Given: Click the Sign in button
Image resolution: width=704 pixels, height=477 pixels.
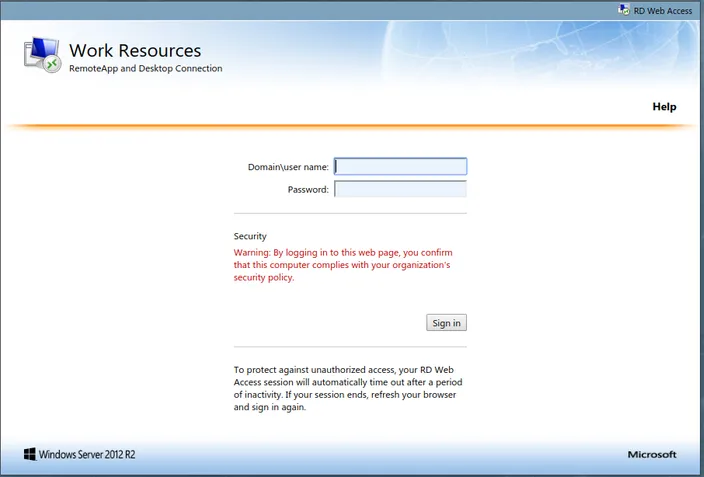Looking at the screenshot, I should 446,322.
